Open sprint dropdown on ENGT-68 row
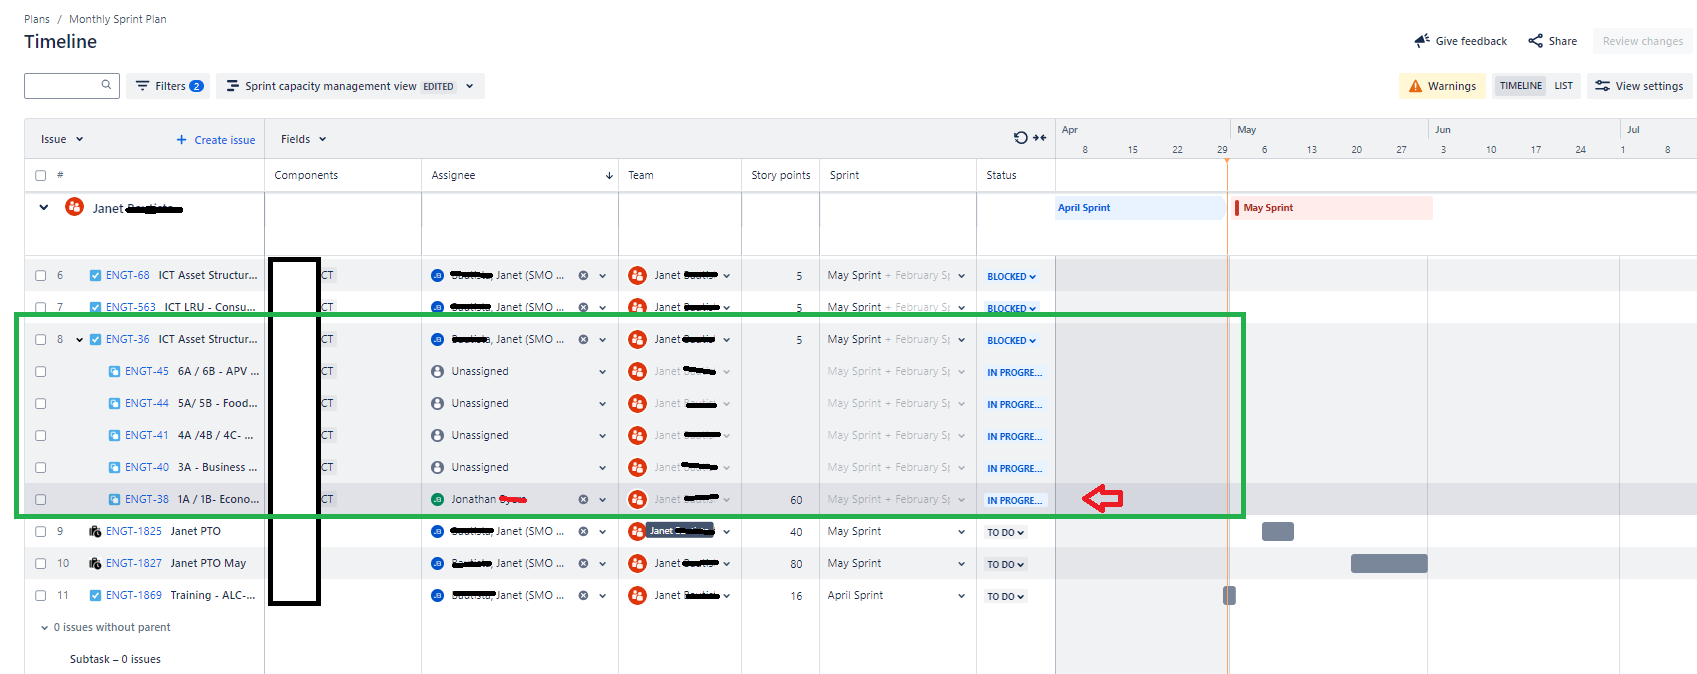The width and height of the screenshot is (1697, 674). [x=961, y=276]
